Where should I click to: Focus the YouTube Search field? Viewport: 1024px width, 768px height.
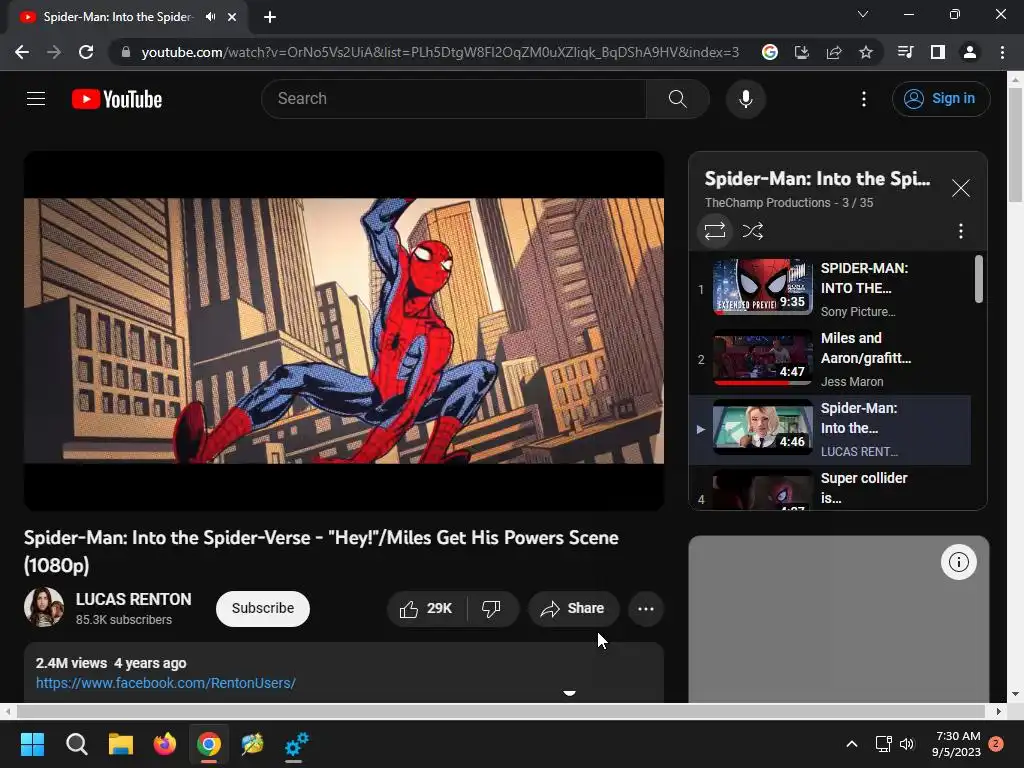454,99
